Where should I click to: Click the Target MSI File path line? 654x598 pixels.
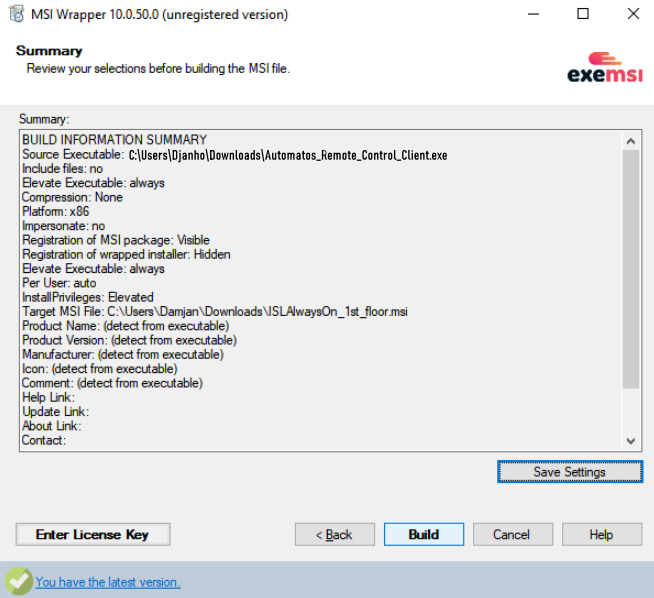click(215, 312)
